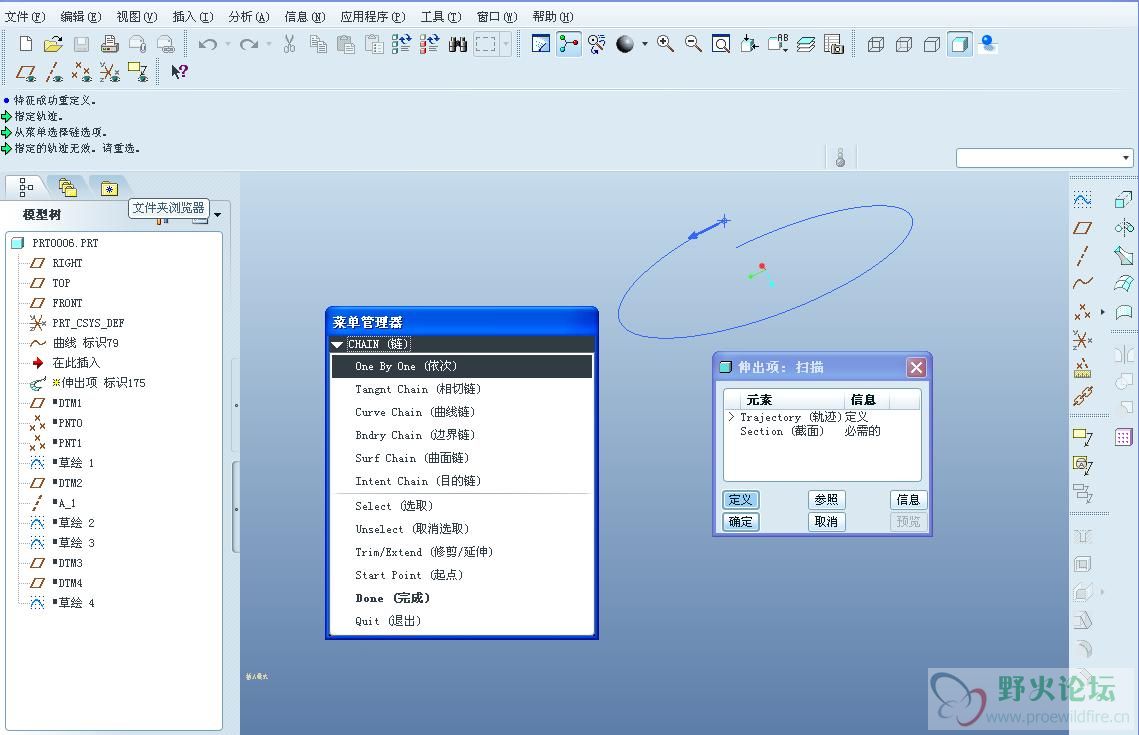Viewport: 1139px width, 735px height.
Task: Select 草绘 1 in model tree
Action: coord(76,463)
